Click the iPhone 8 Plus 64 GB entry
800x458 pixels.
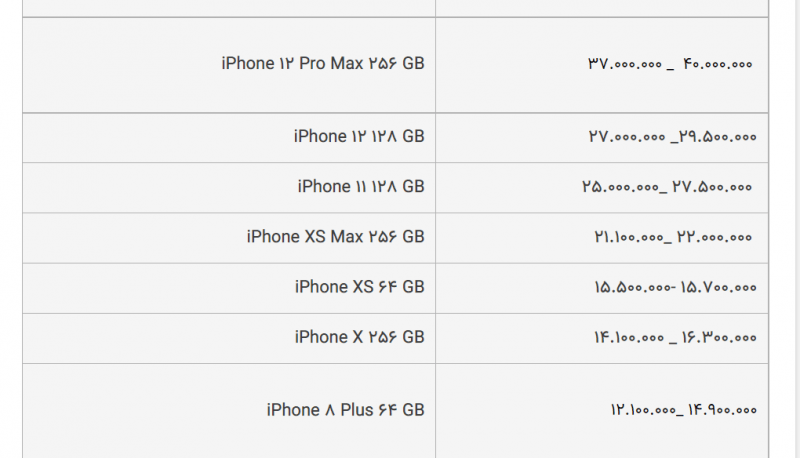345,410
